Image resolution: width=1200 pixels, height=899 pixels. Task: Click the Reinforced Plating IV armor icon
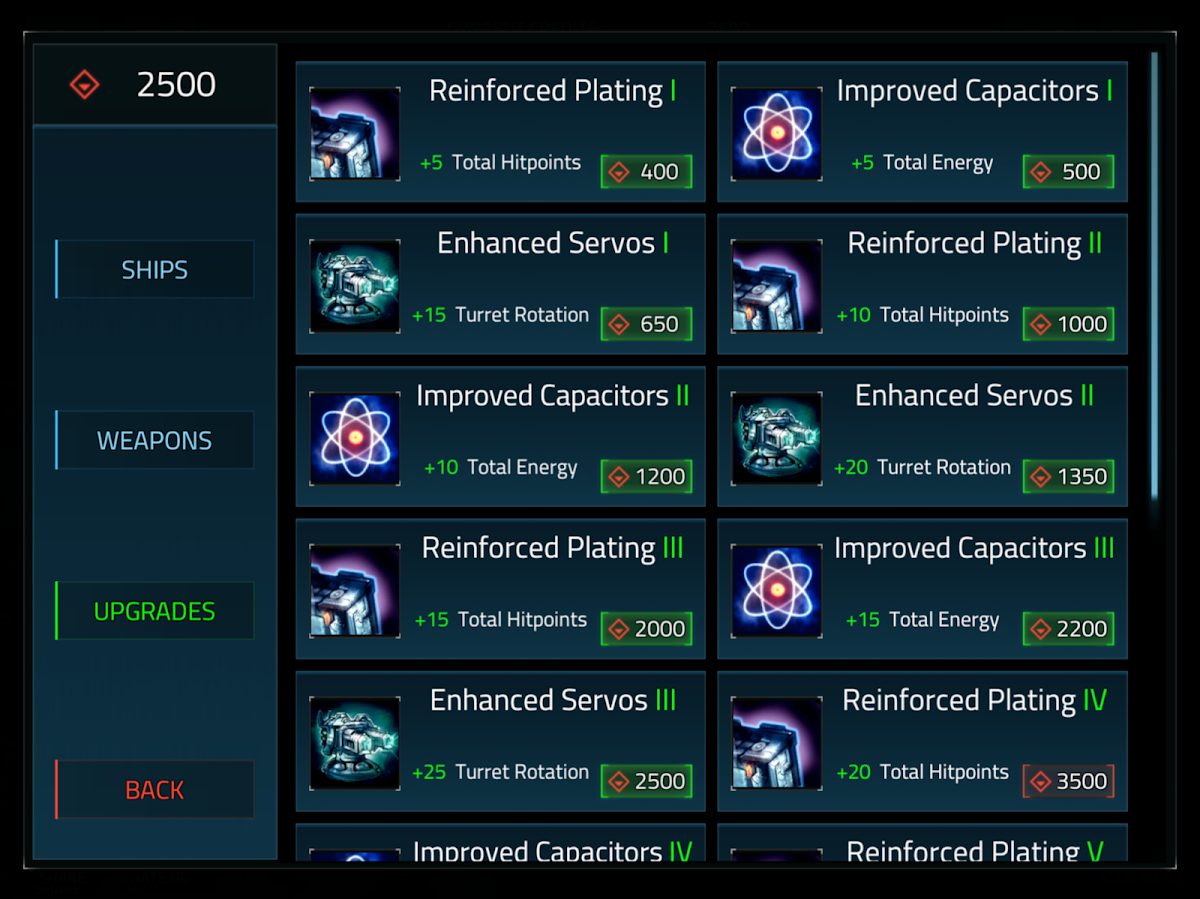click(x=776, y=744)
